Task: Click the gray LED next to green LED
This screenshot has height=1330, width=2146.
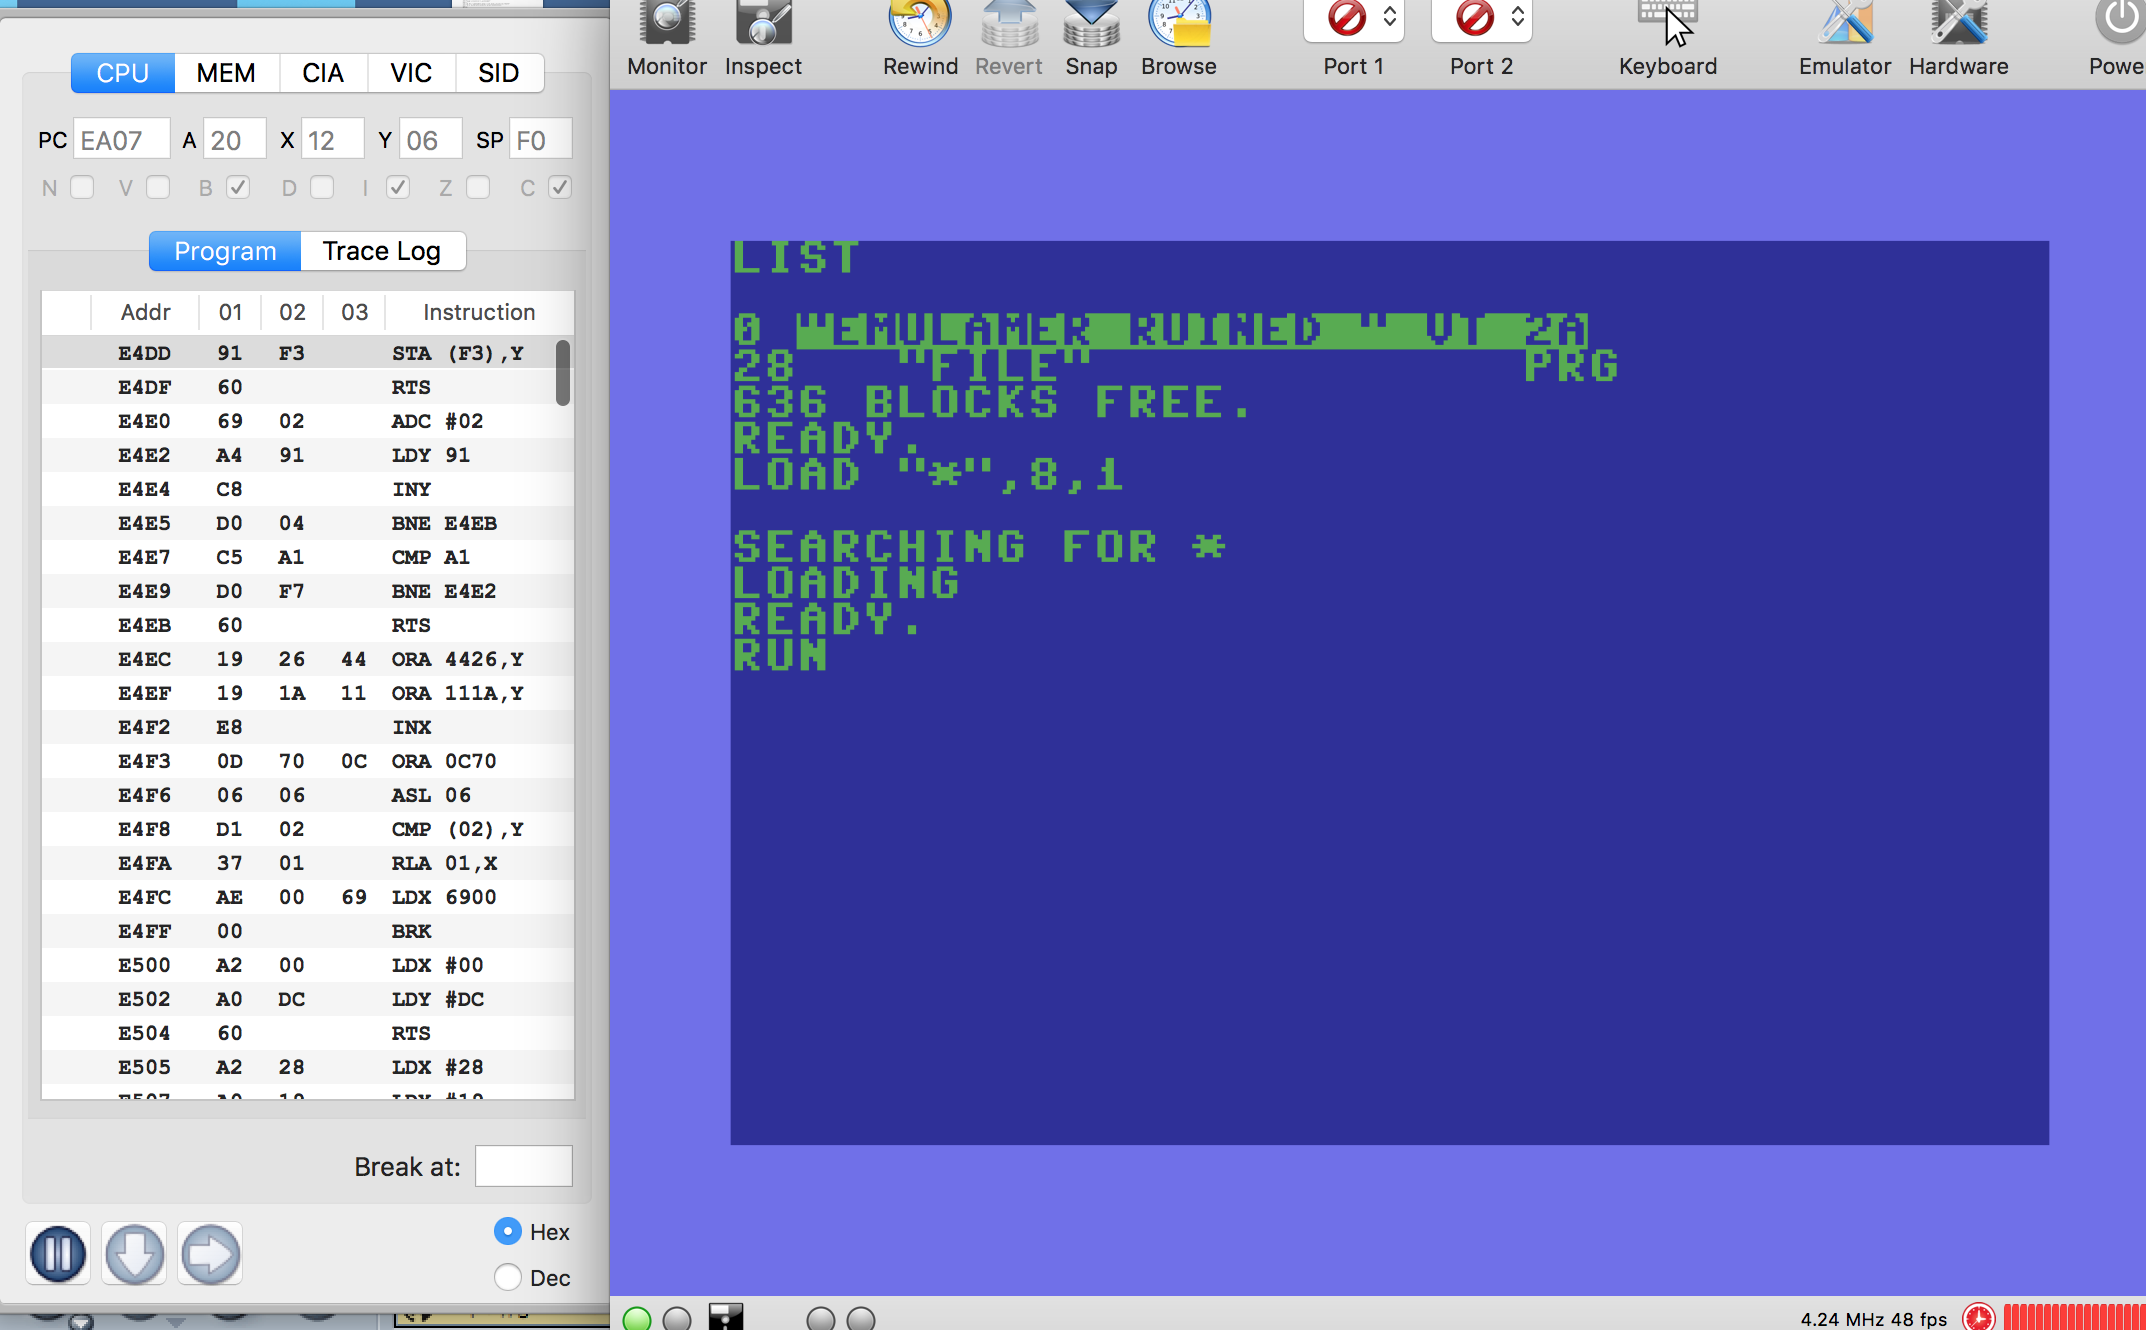Action: [677, 1318]
